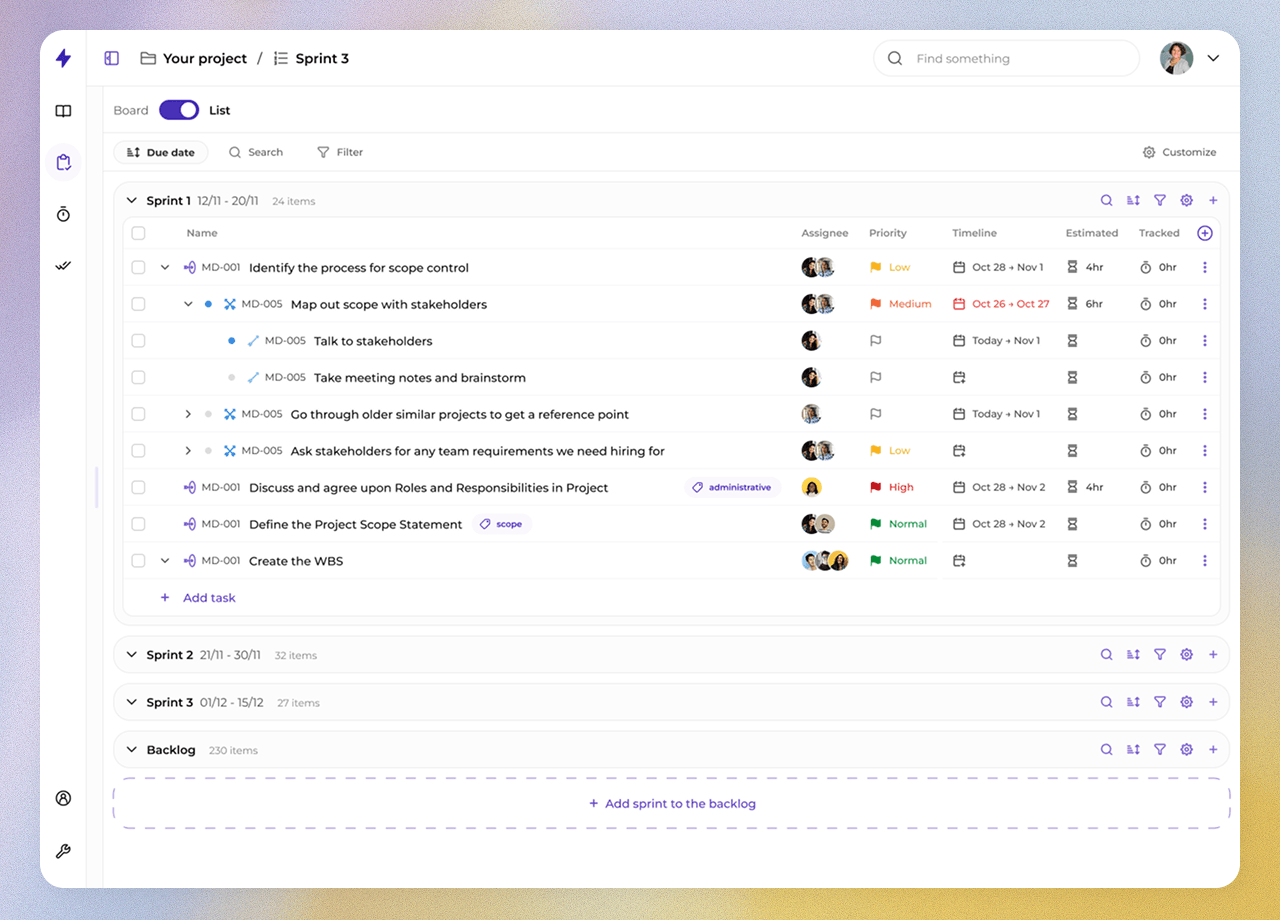Click the Sprint 2 filter funnel icon
This screenshot has width=1280, height=920.
click(x=1160, y=655)
